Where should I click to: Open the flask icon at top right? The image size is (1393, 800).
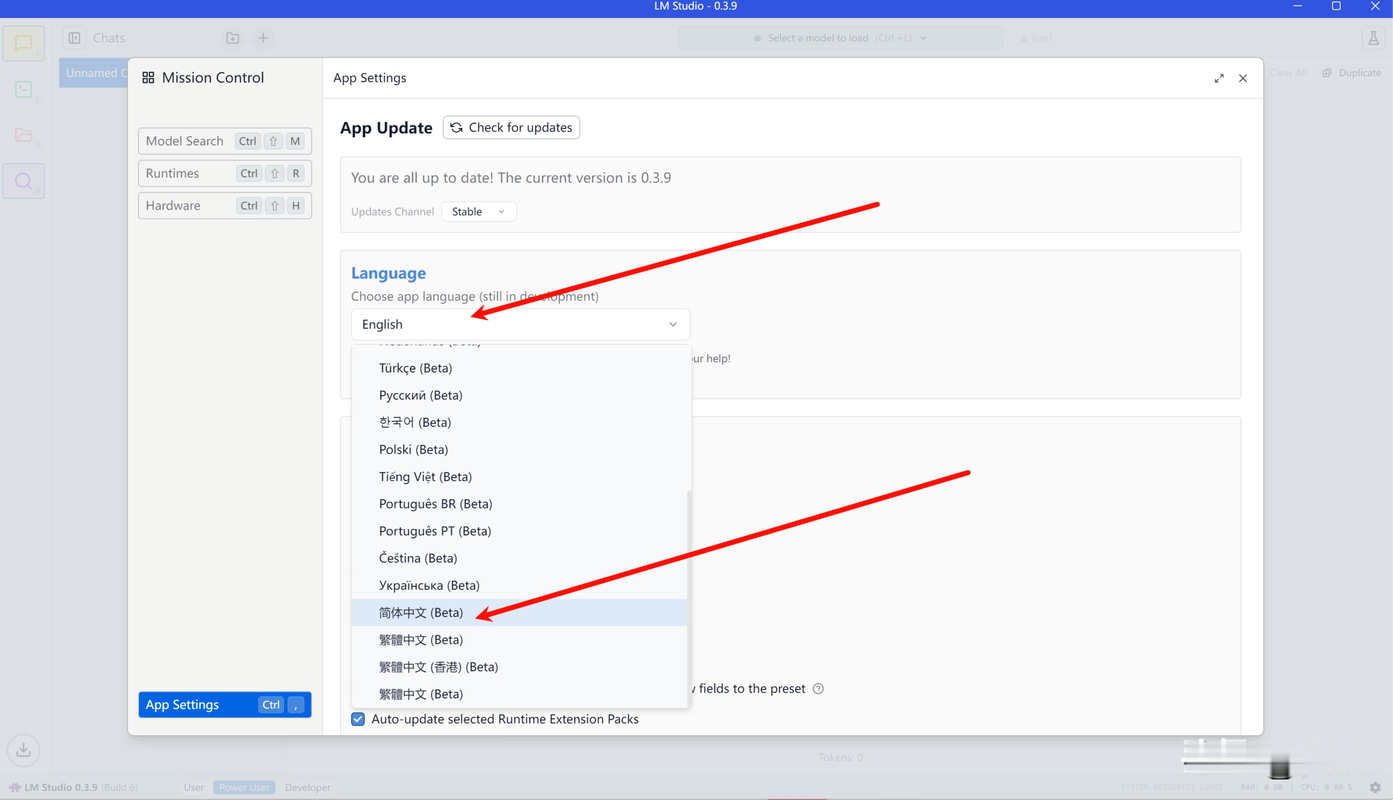1373,38
